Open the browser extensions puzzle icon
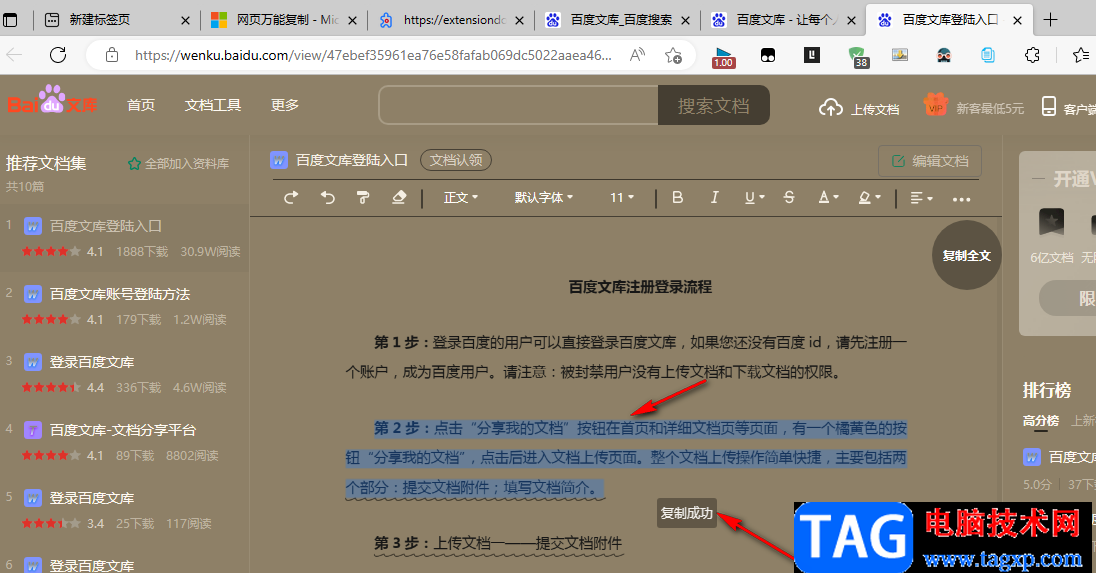Viewport: 1096px width, 573px height. pyautogui.click(x=1032, y=55)
